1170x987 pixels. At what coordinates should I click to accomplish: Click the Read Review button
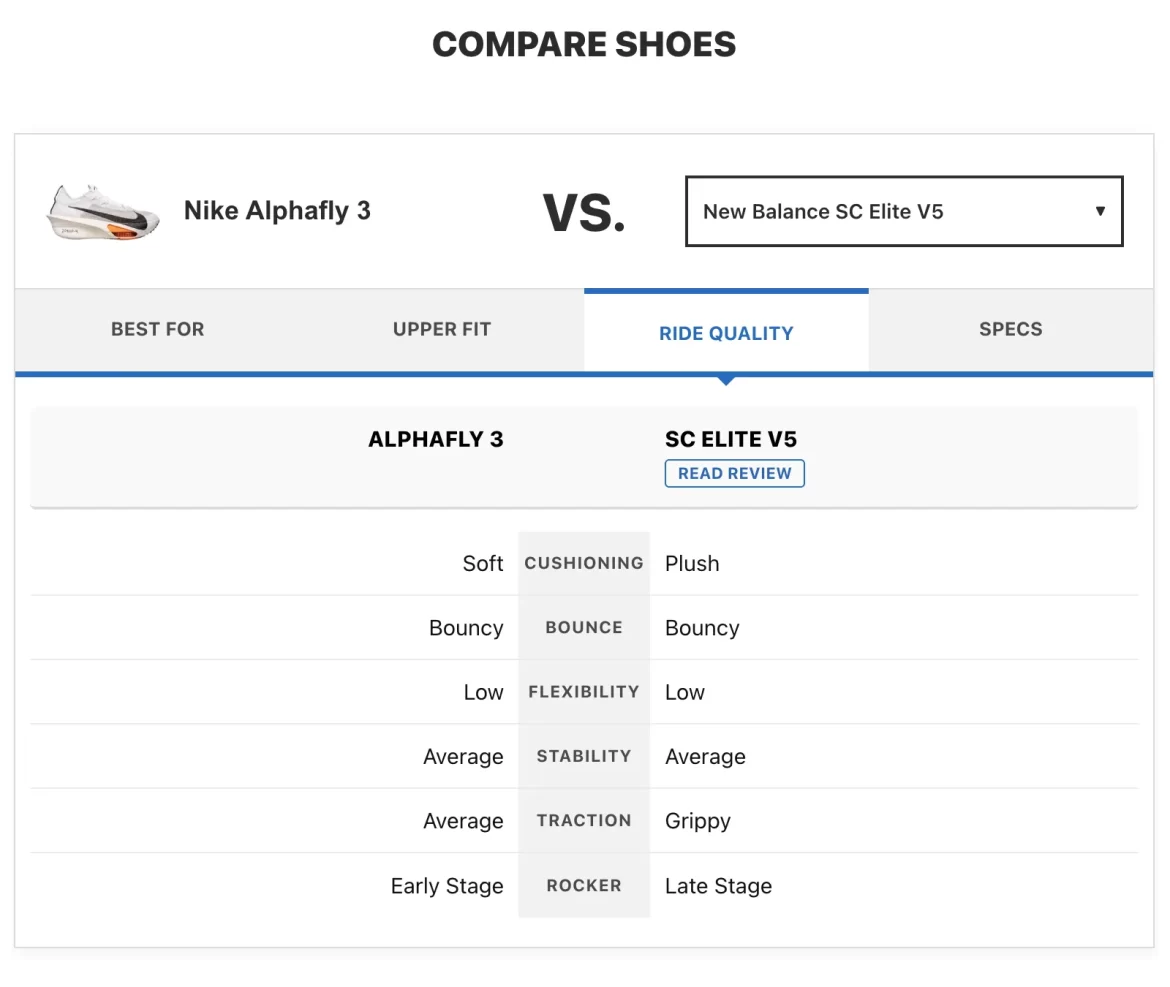[734, 474]
